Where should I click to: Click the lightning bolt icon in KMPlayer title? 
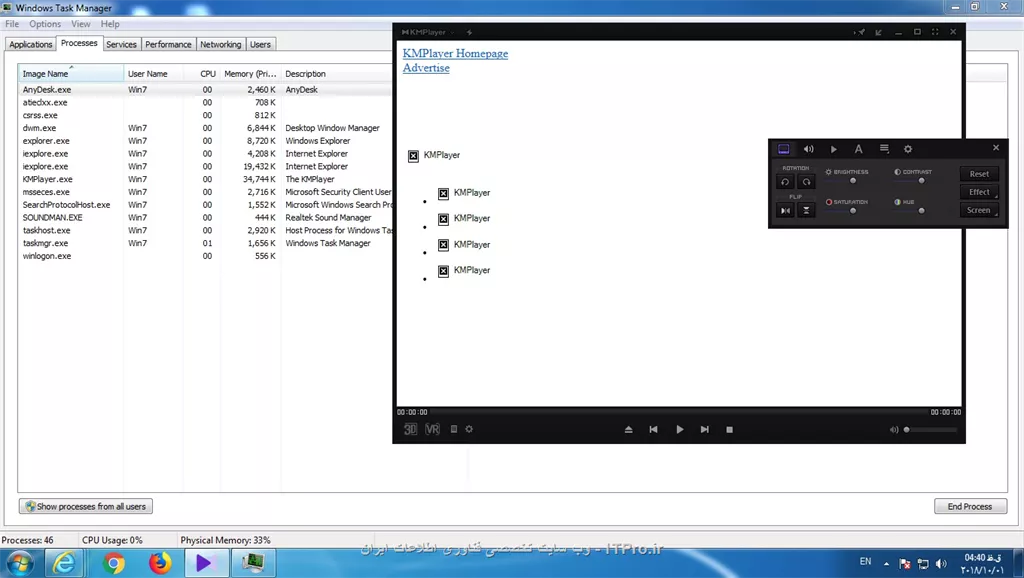(x=469, y=32)
